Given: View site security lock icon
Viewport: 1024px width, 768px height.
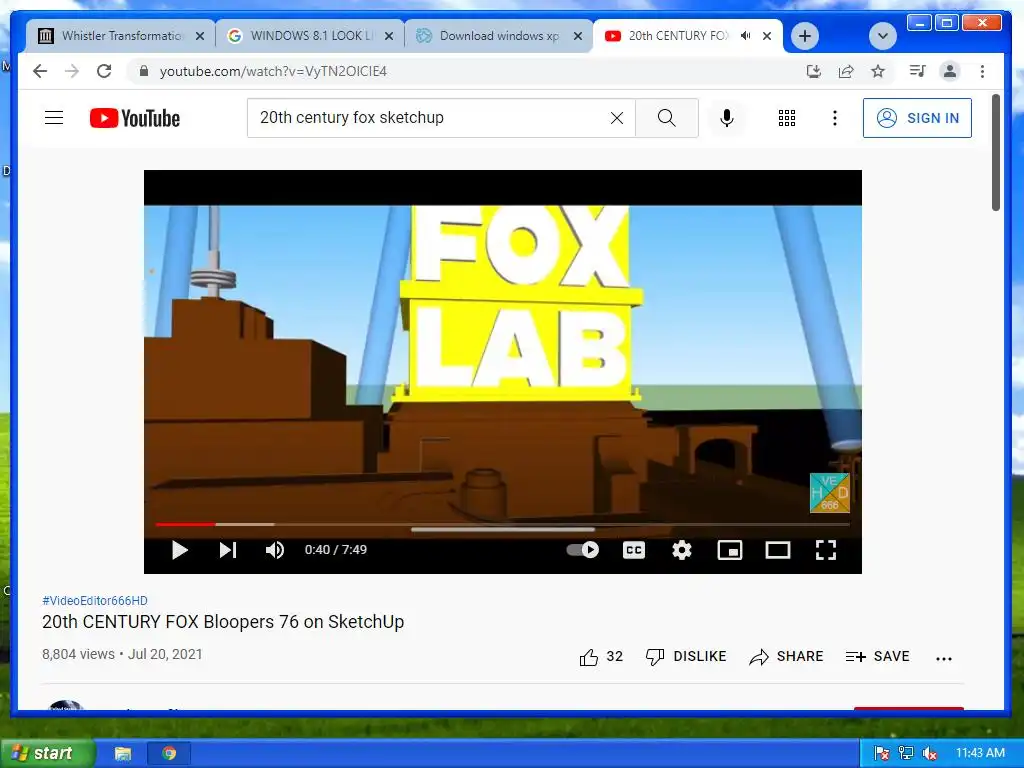Looking at the screenshot, I should tap(144, 71).
